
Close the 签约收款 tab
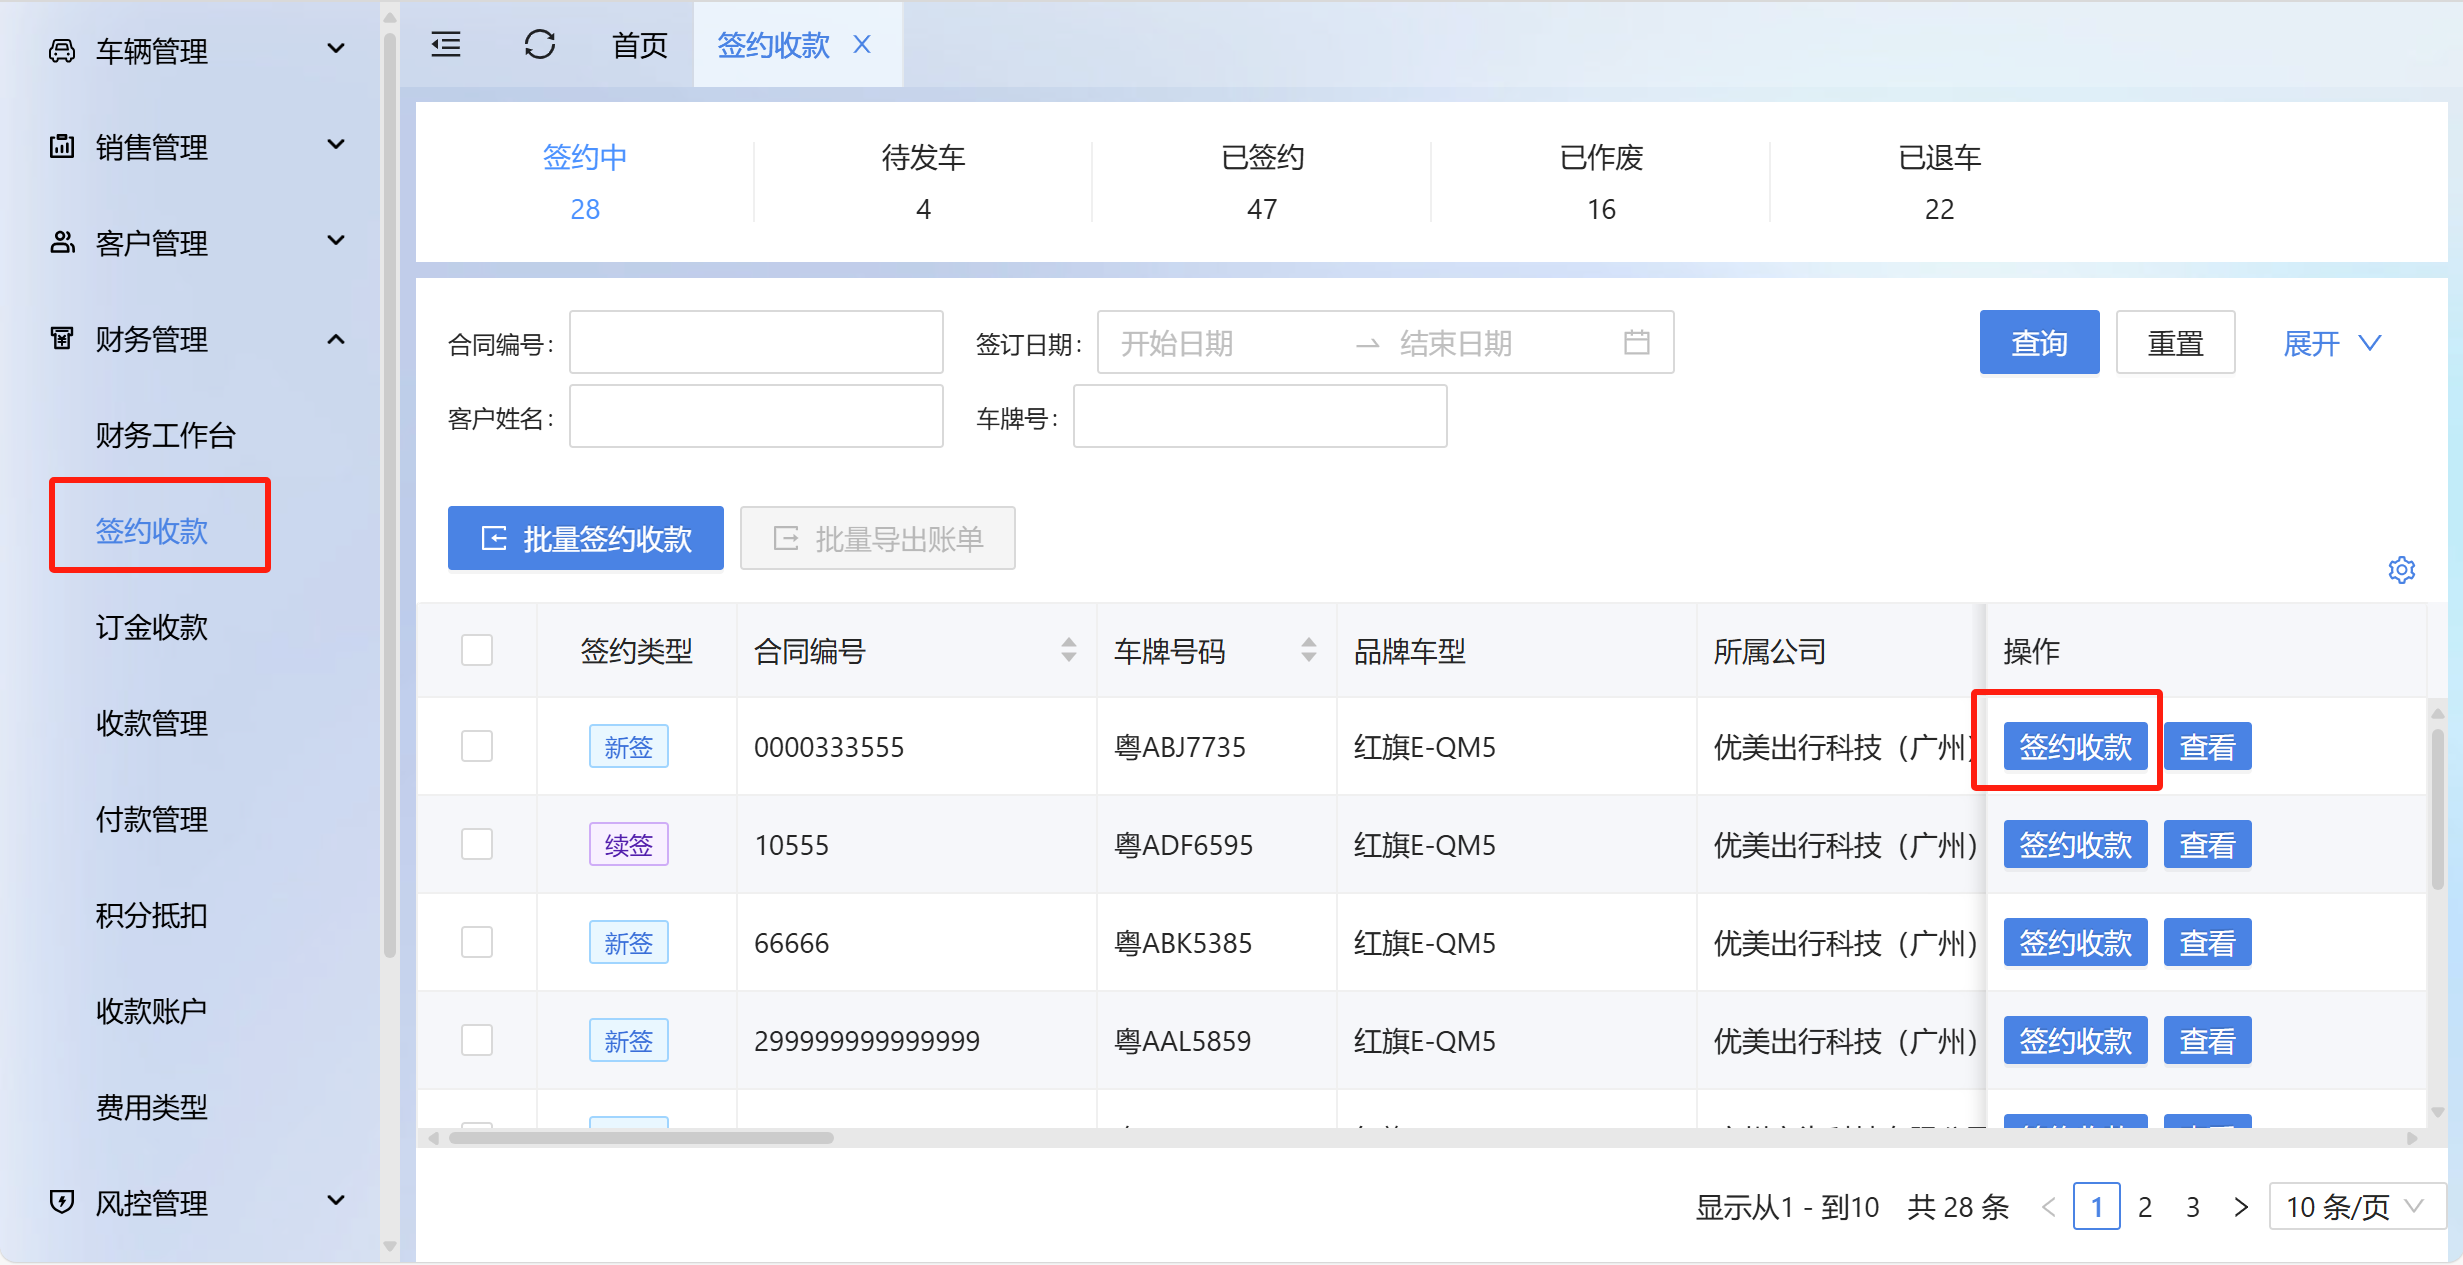[862, 45]
